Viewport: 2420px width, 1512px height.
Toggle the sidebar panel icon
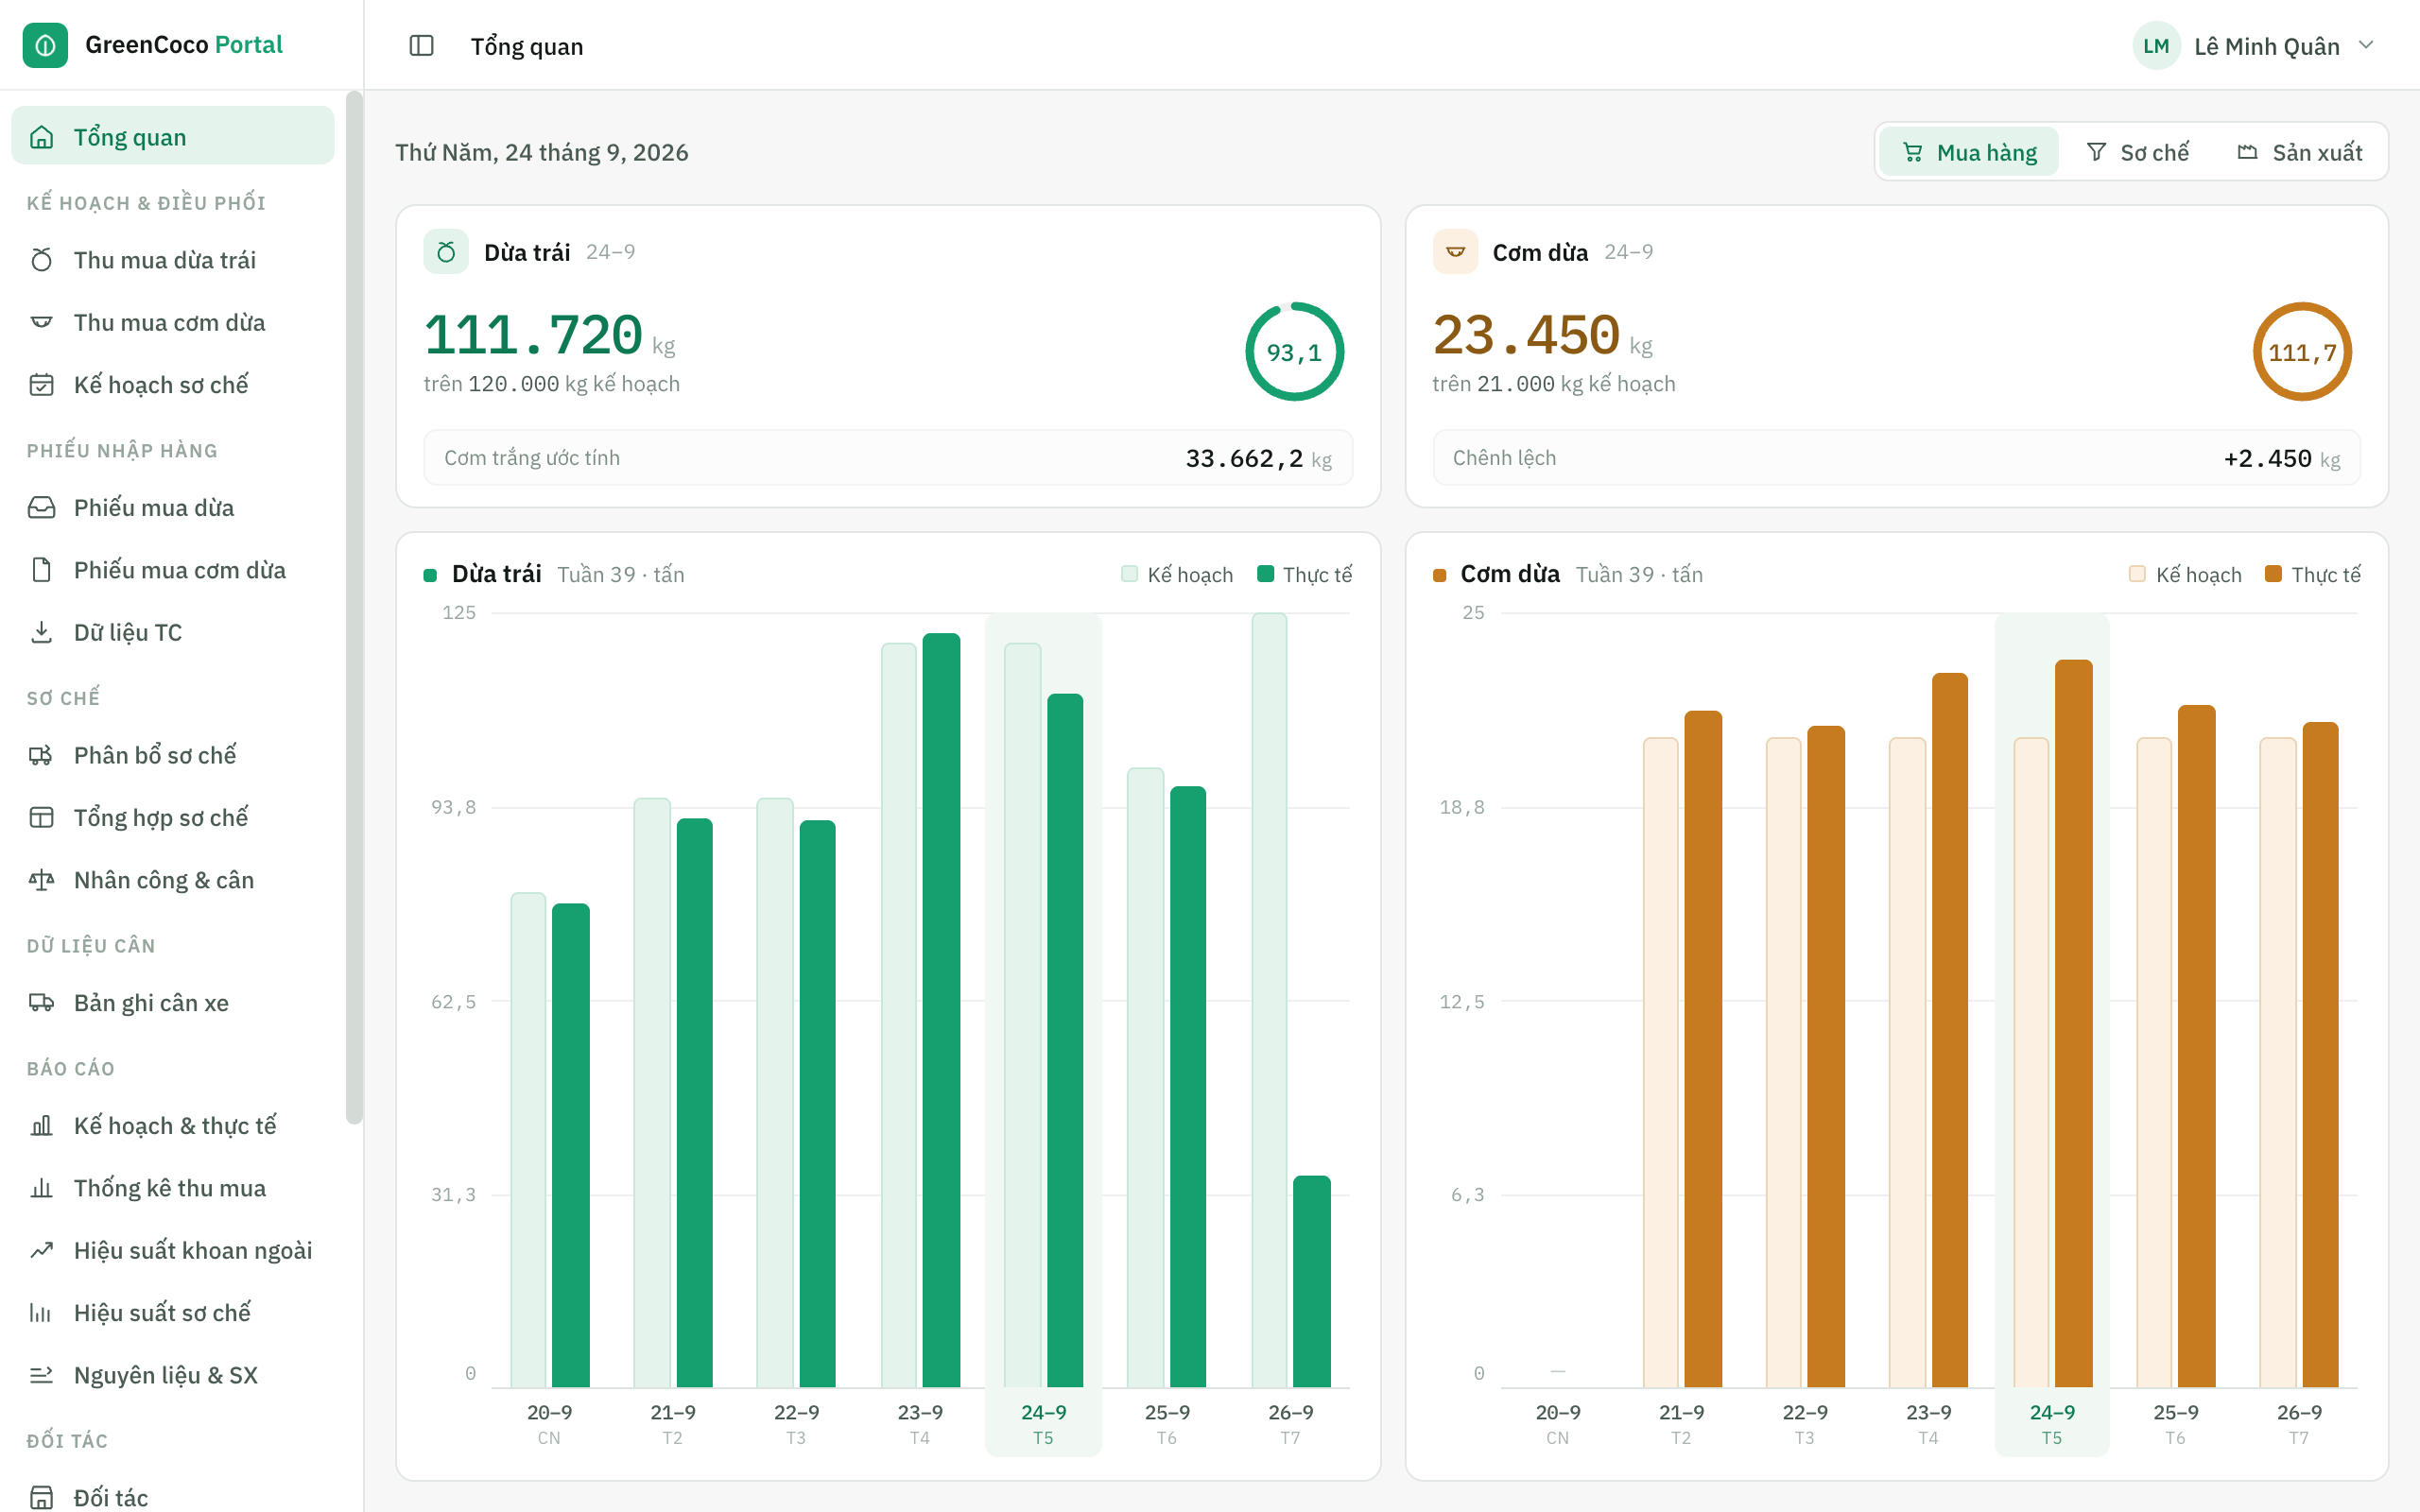point(421,46)
